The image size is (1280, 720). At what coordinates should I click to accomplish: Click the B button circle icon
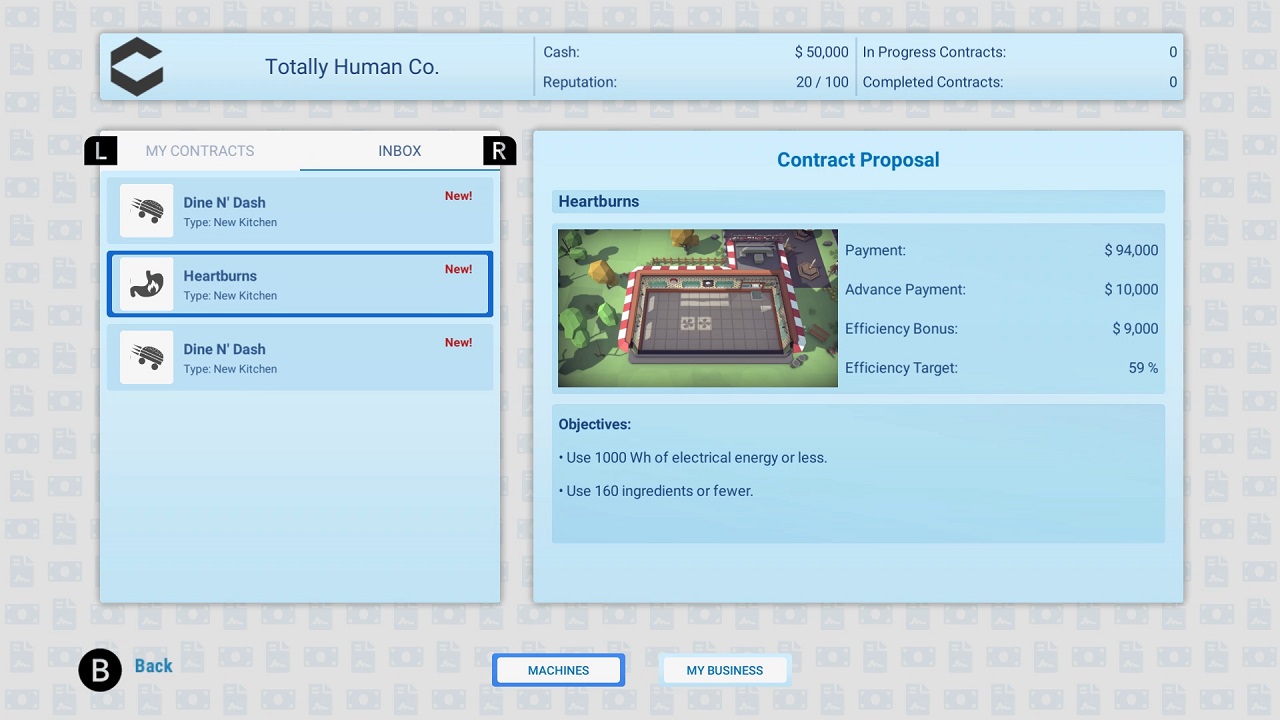(99, 670)
